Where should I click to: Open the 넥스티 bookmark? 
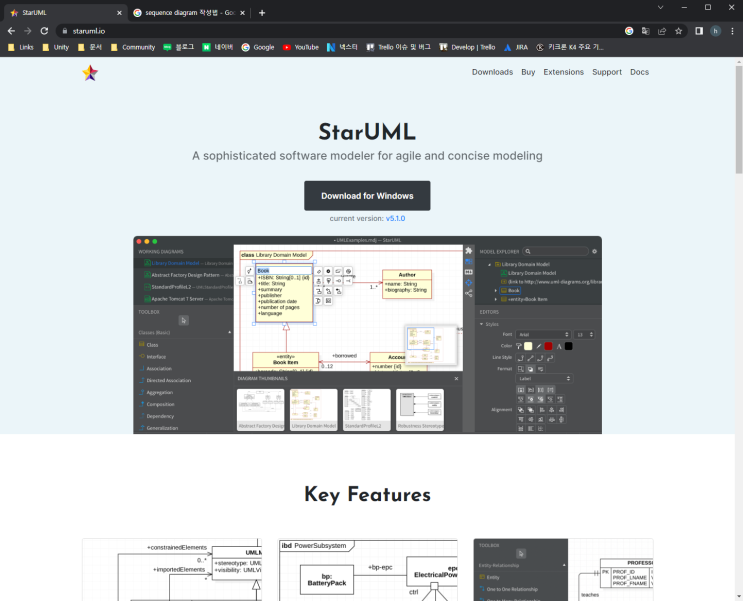coord(342,47)
